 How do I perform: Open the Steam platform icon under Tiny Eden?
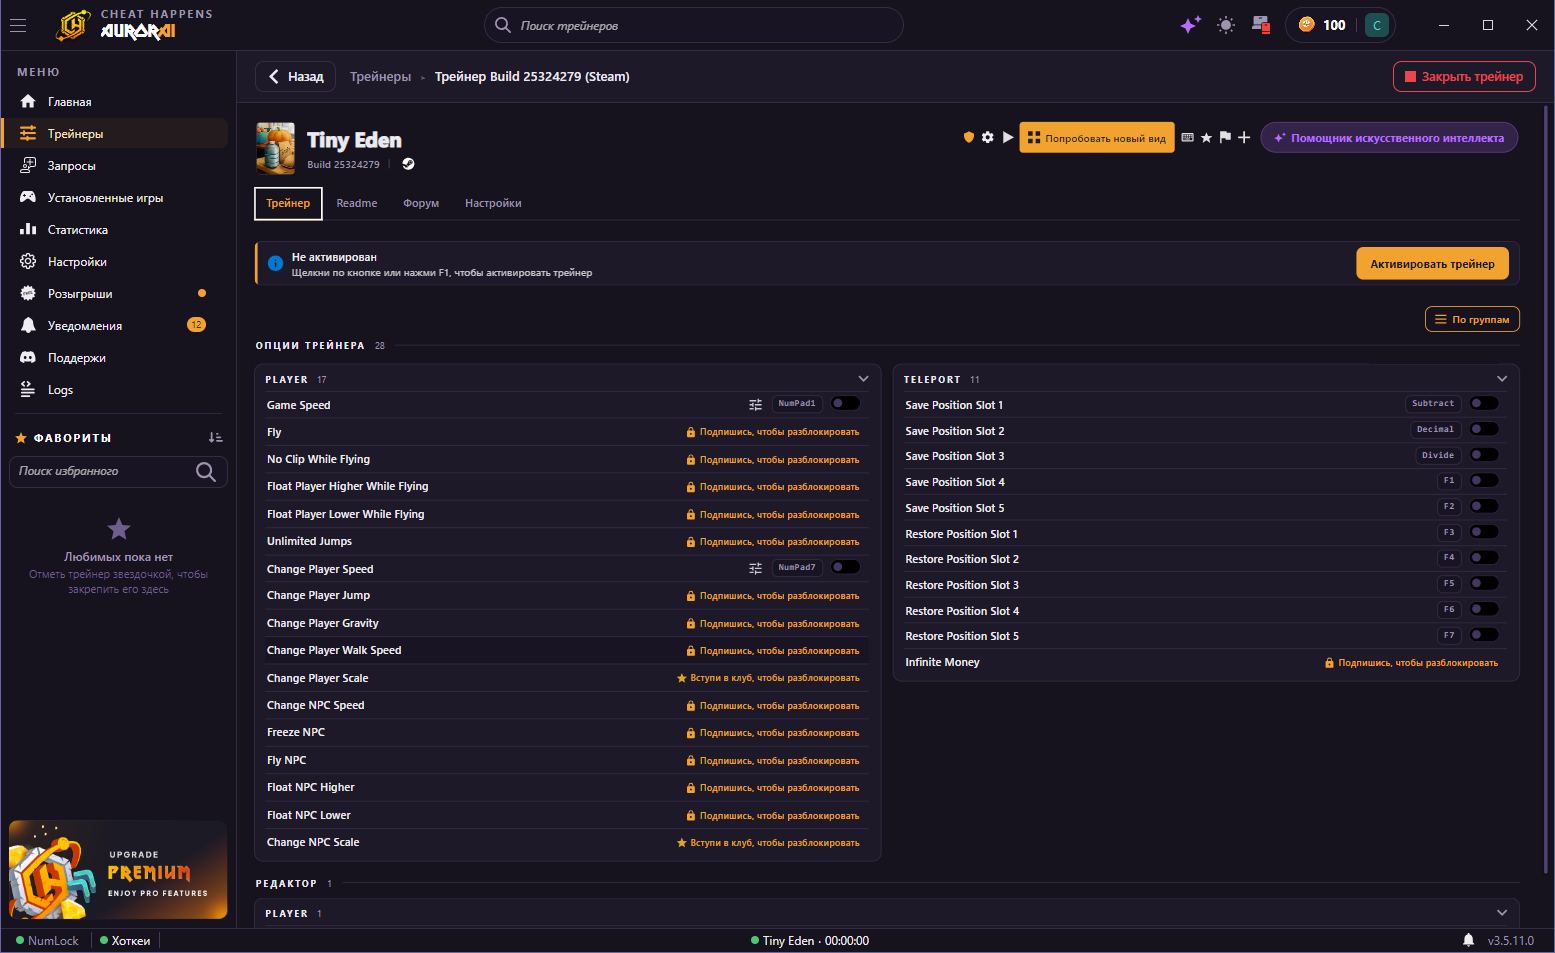(x=408, y=164)
